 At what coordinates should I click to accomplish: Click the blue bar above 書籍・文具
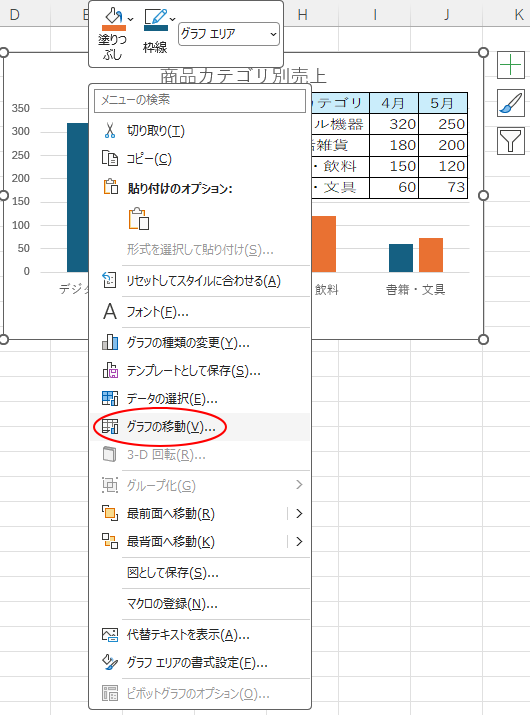tap(401, 258)
